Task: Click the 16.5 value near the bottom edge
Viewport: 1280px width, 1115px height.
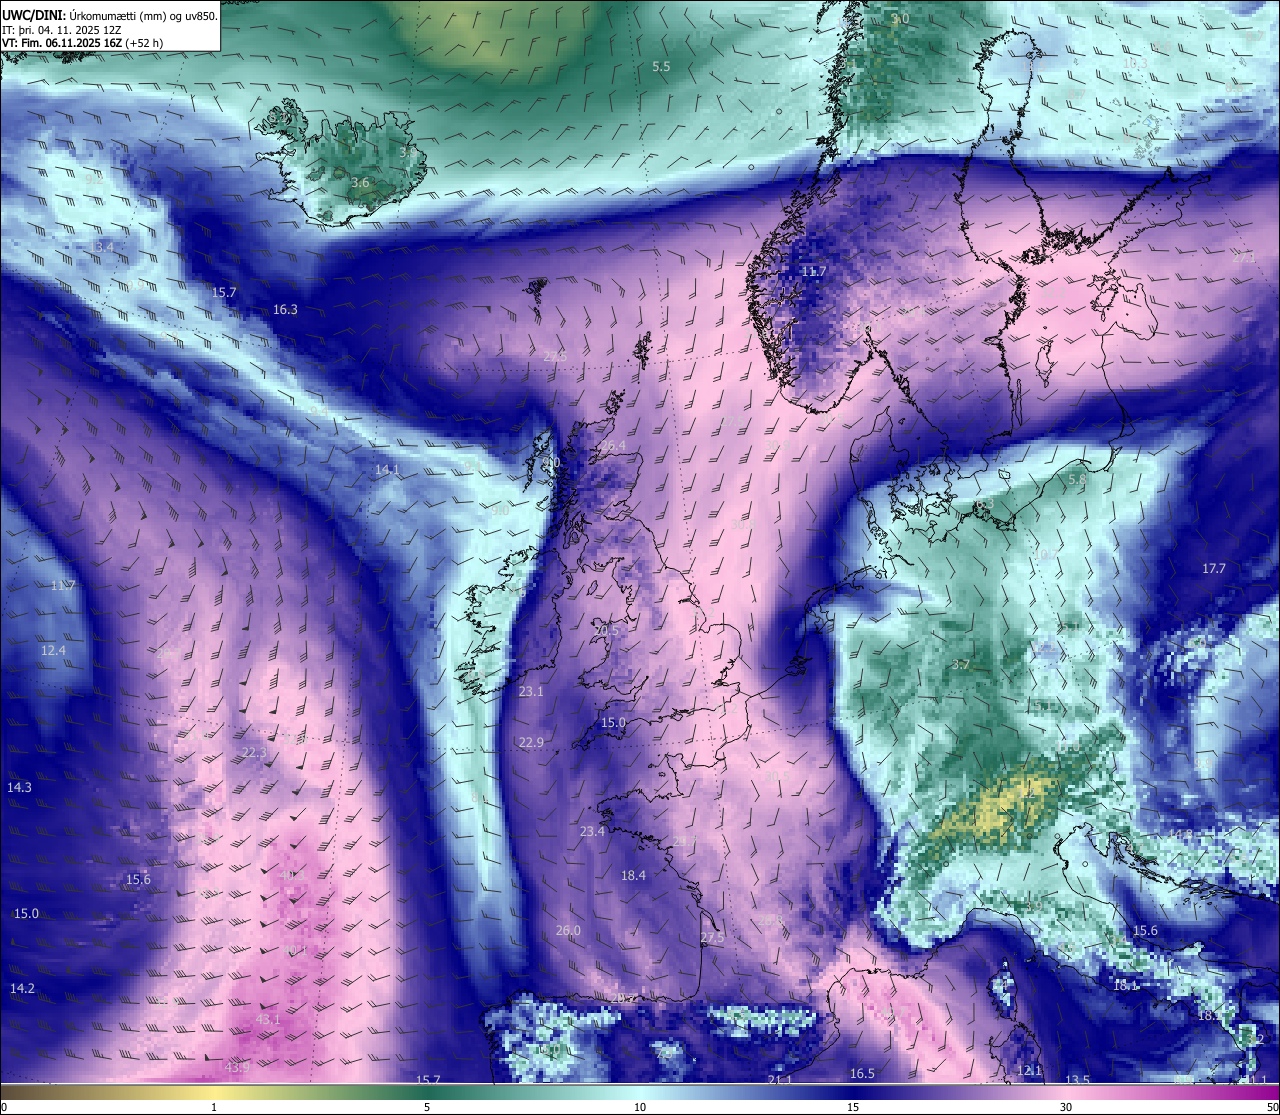Action: 862,1073
